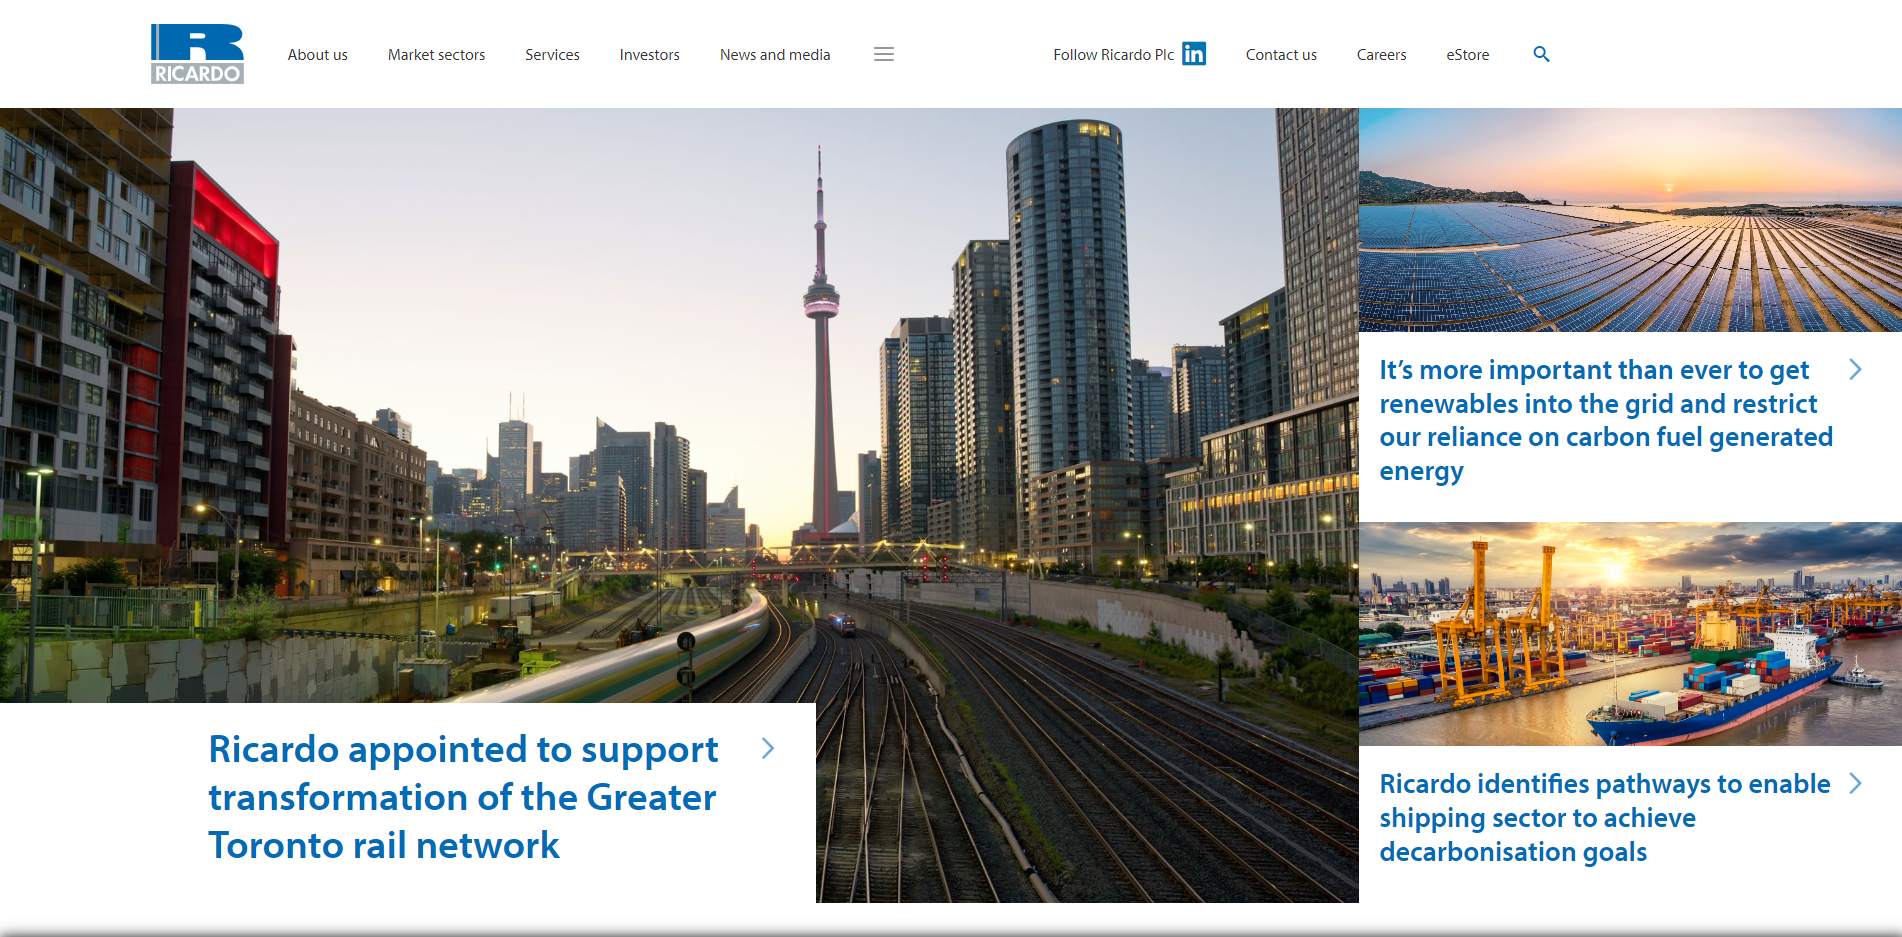Viewport: 1902px width, 937px height.
Task: Open the hamburger menu icon
Action: [884, 54]
